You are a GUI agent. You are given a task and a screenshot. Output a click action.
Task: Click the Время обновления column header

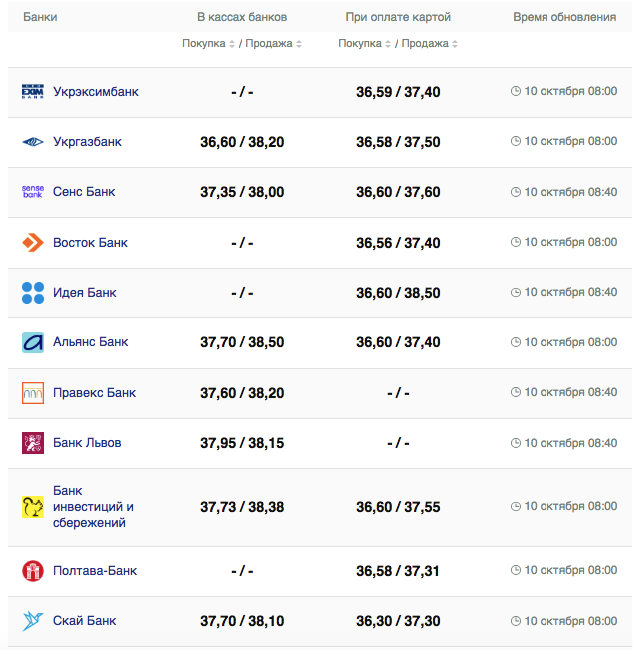pyautogui.click(x=564, y=17)
